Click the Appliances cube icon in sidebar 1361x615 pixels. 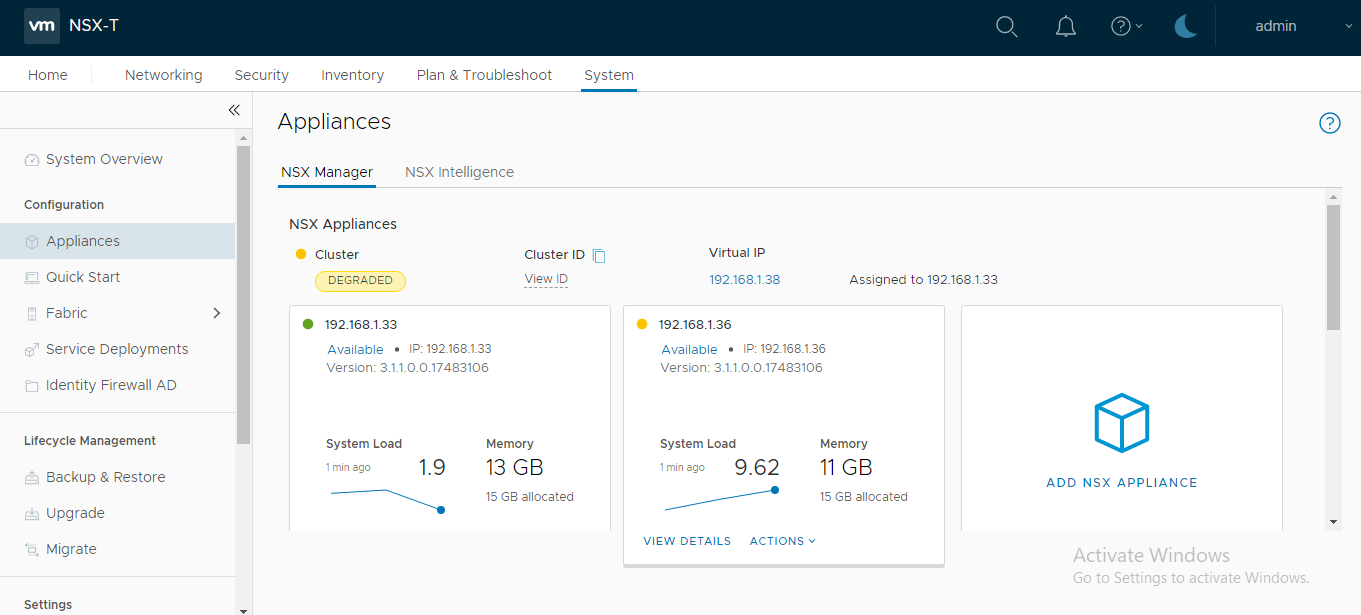32,242
